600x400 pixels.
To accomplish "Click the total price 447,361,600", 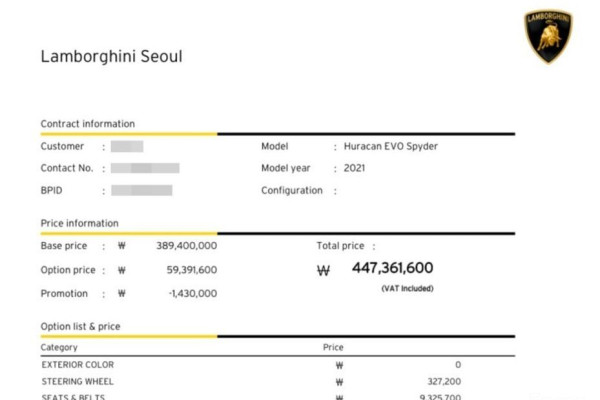I will [x=392, y=268].
